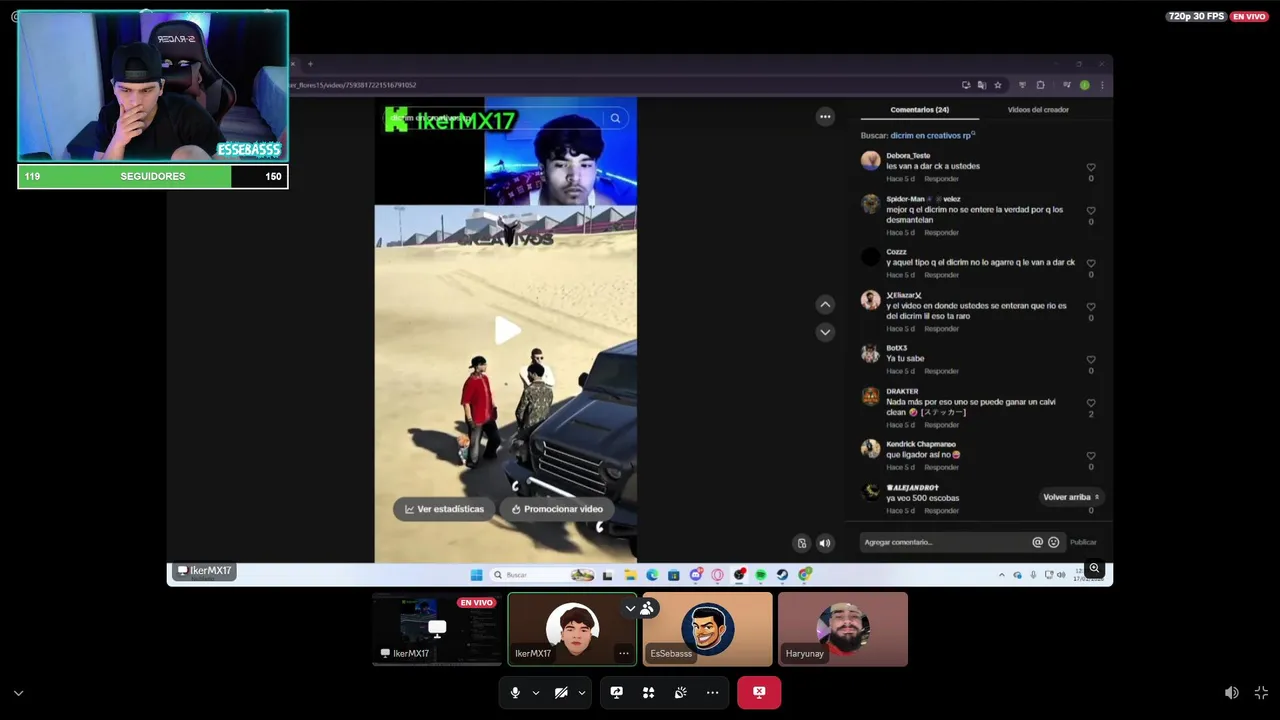Adjust stream volume speaker icon
Screen dimensions: 1280x720
[x=1232, y=692]
